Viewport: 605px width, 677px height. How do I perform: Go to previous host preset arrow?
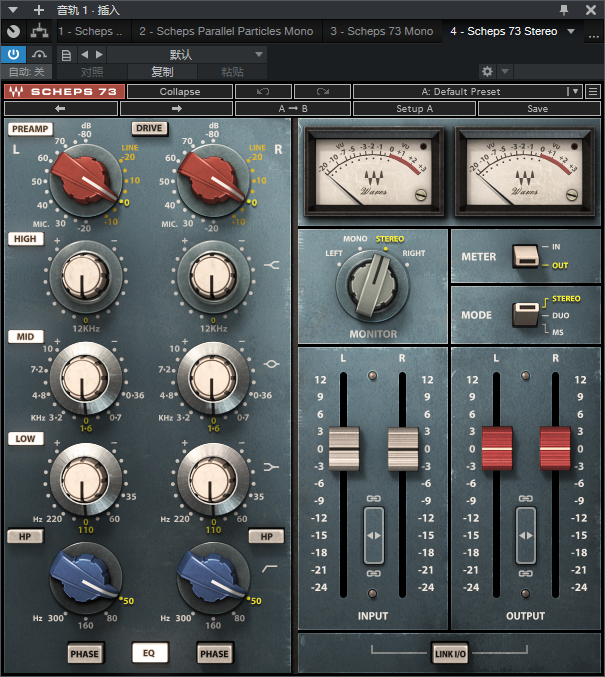pyautogui.click(x=85, y=54)
